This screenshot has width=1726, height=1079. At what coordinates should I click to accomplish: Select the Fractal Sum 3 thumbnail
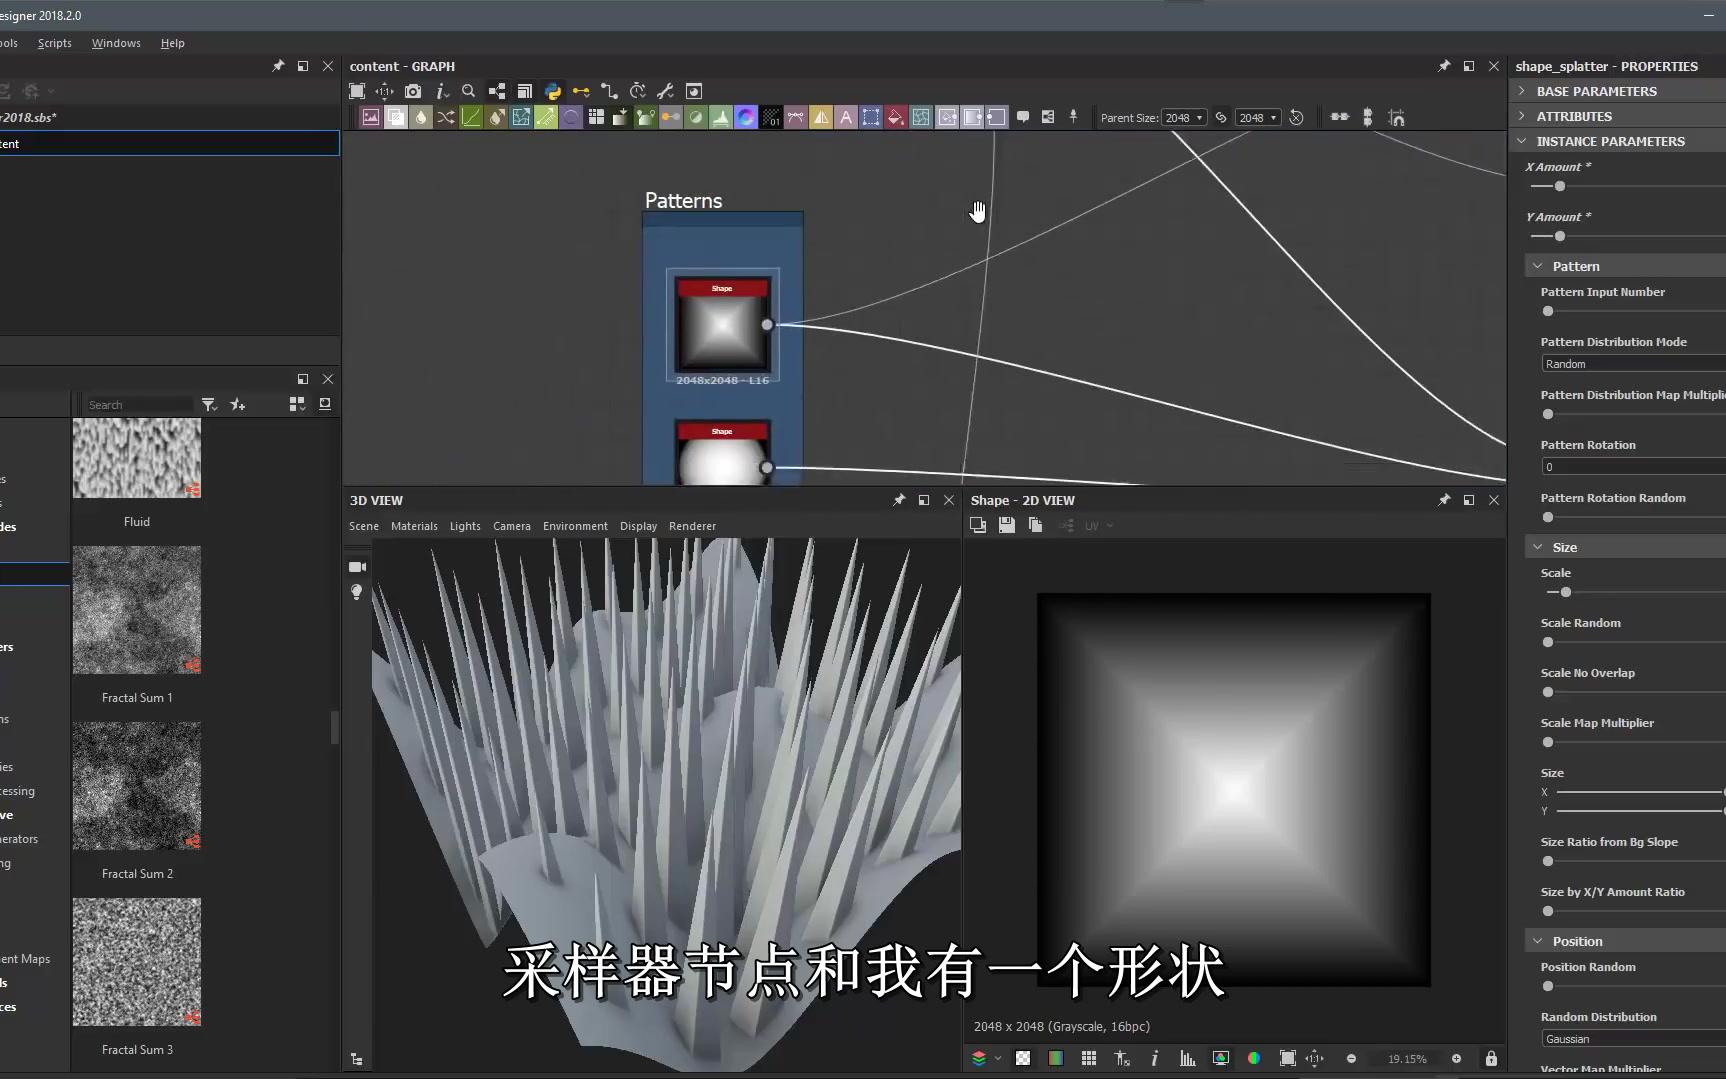(137, 962)
